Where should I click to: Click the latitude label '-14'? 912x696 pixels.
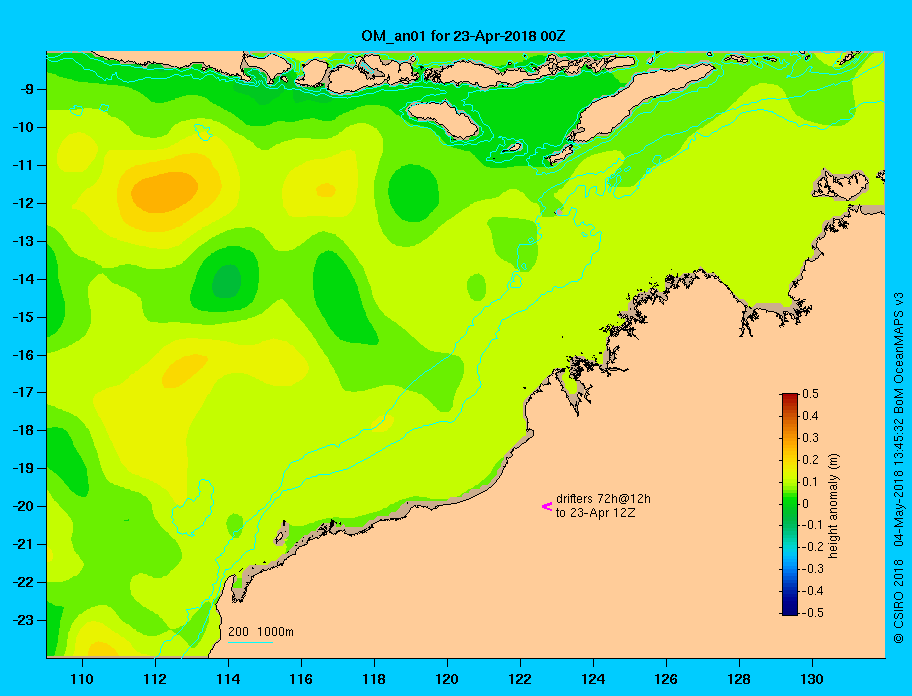click(x=24, y=279)
